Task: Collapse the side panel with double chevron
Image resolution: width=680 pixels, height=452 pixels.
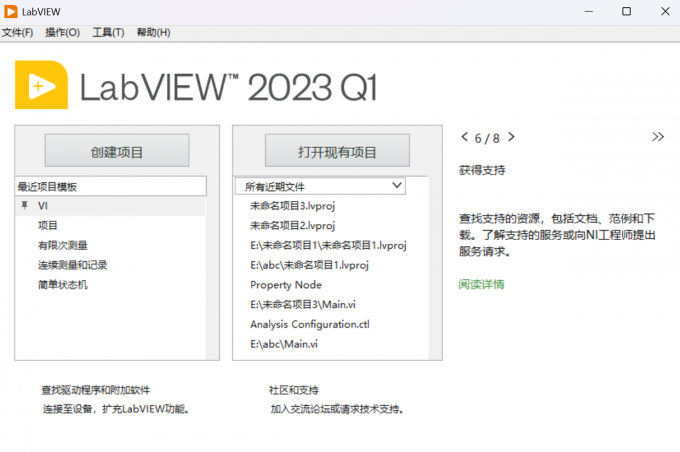Action: [658, 137]
